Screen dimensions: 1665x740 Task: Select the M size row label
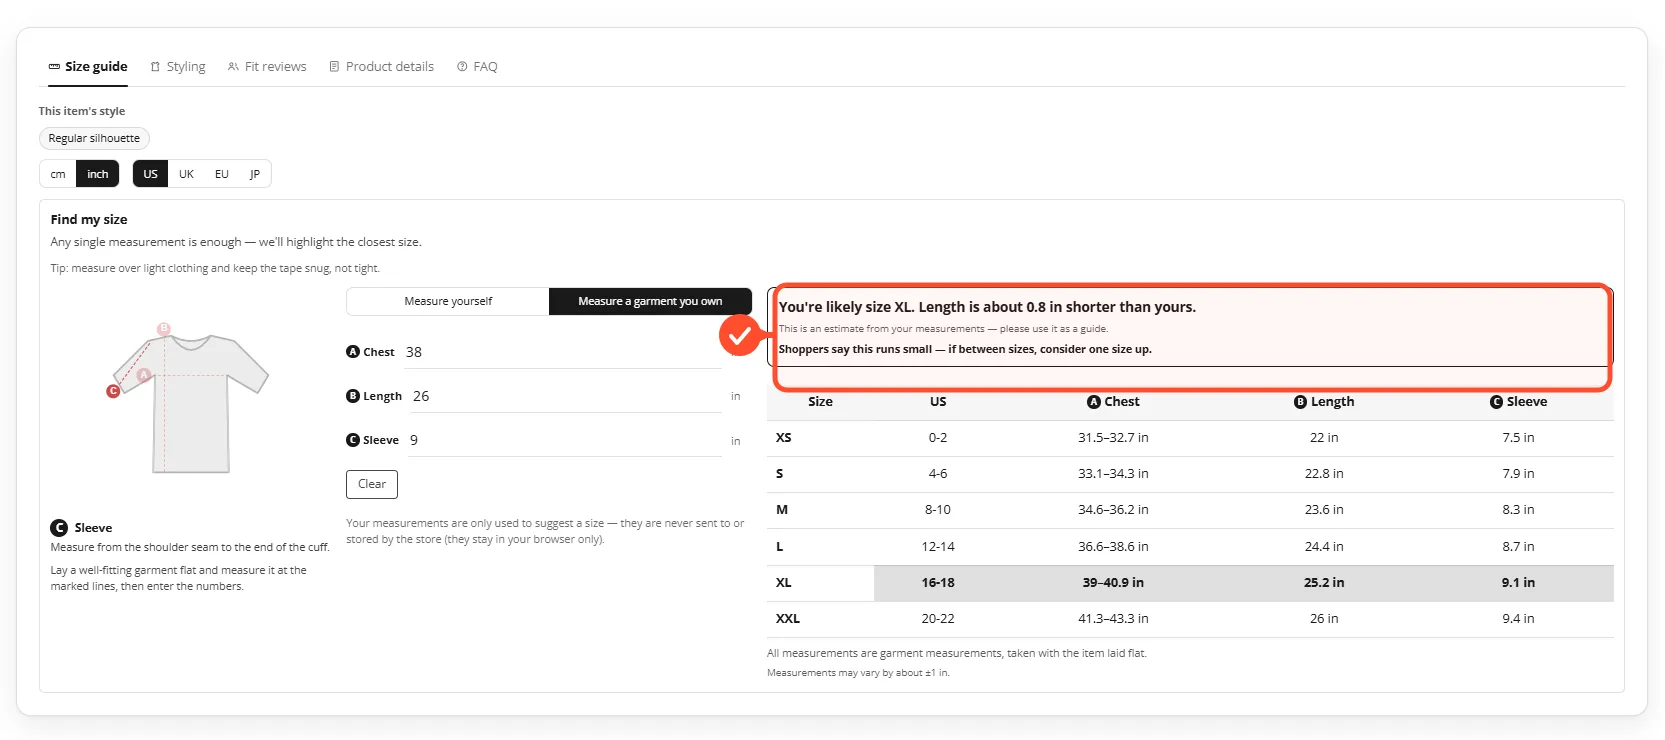pyautogui.click(x=782, y=510)
